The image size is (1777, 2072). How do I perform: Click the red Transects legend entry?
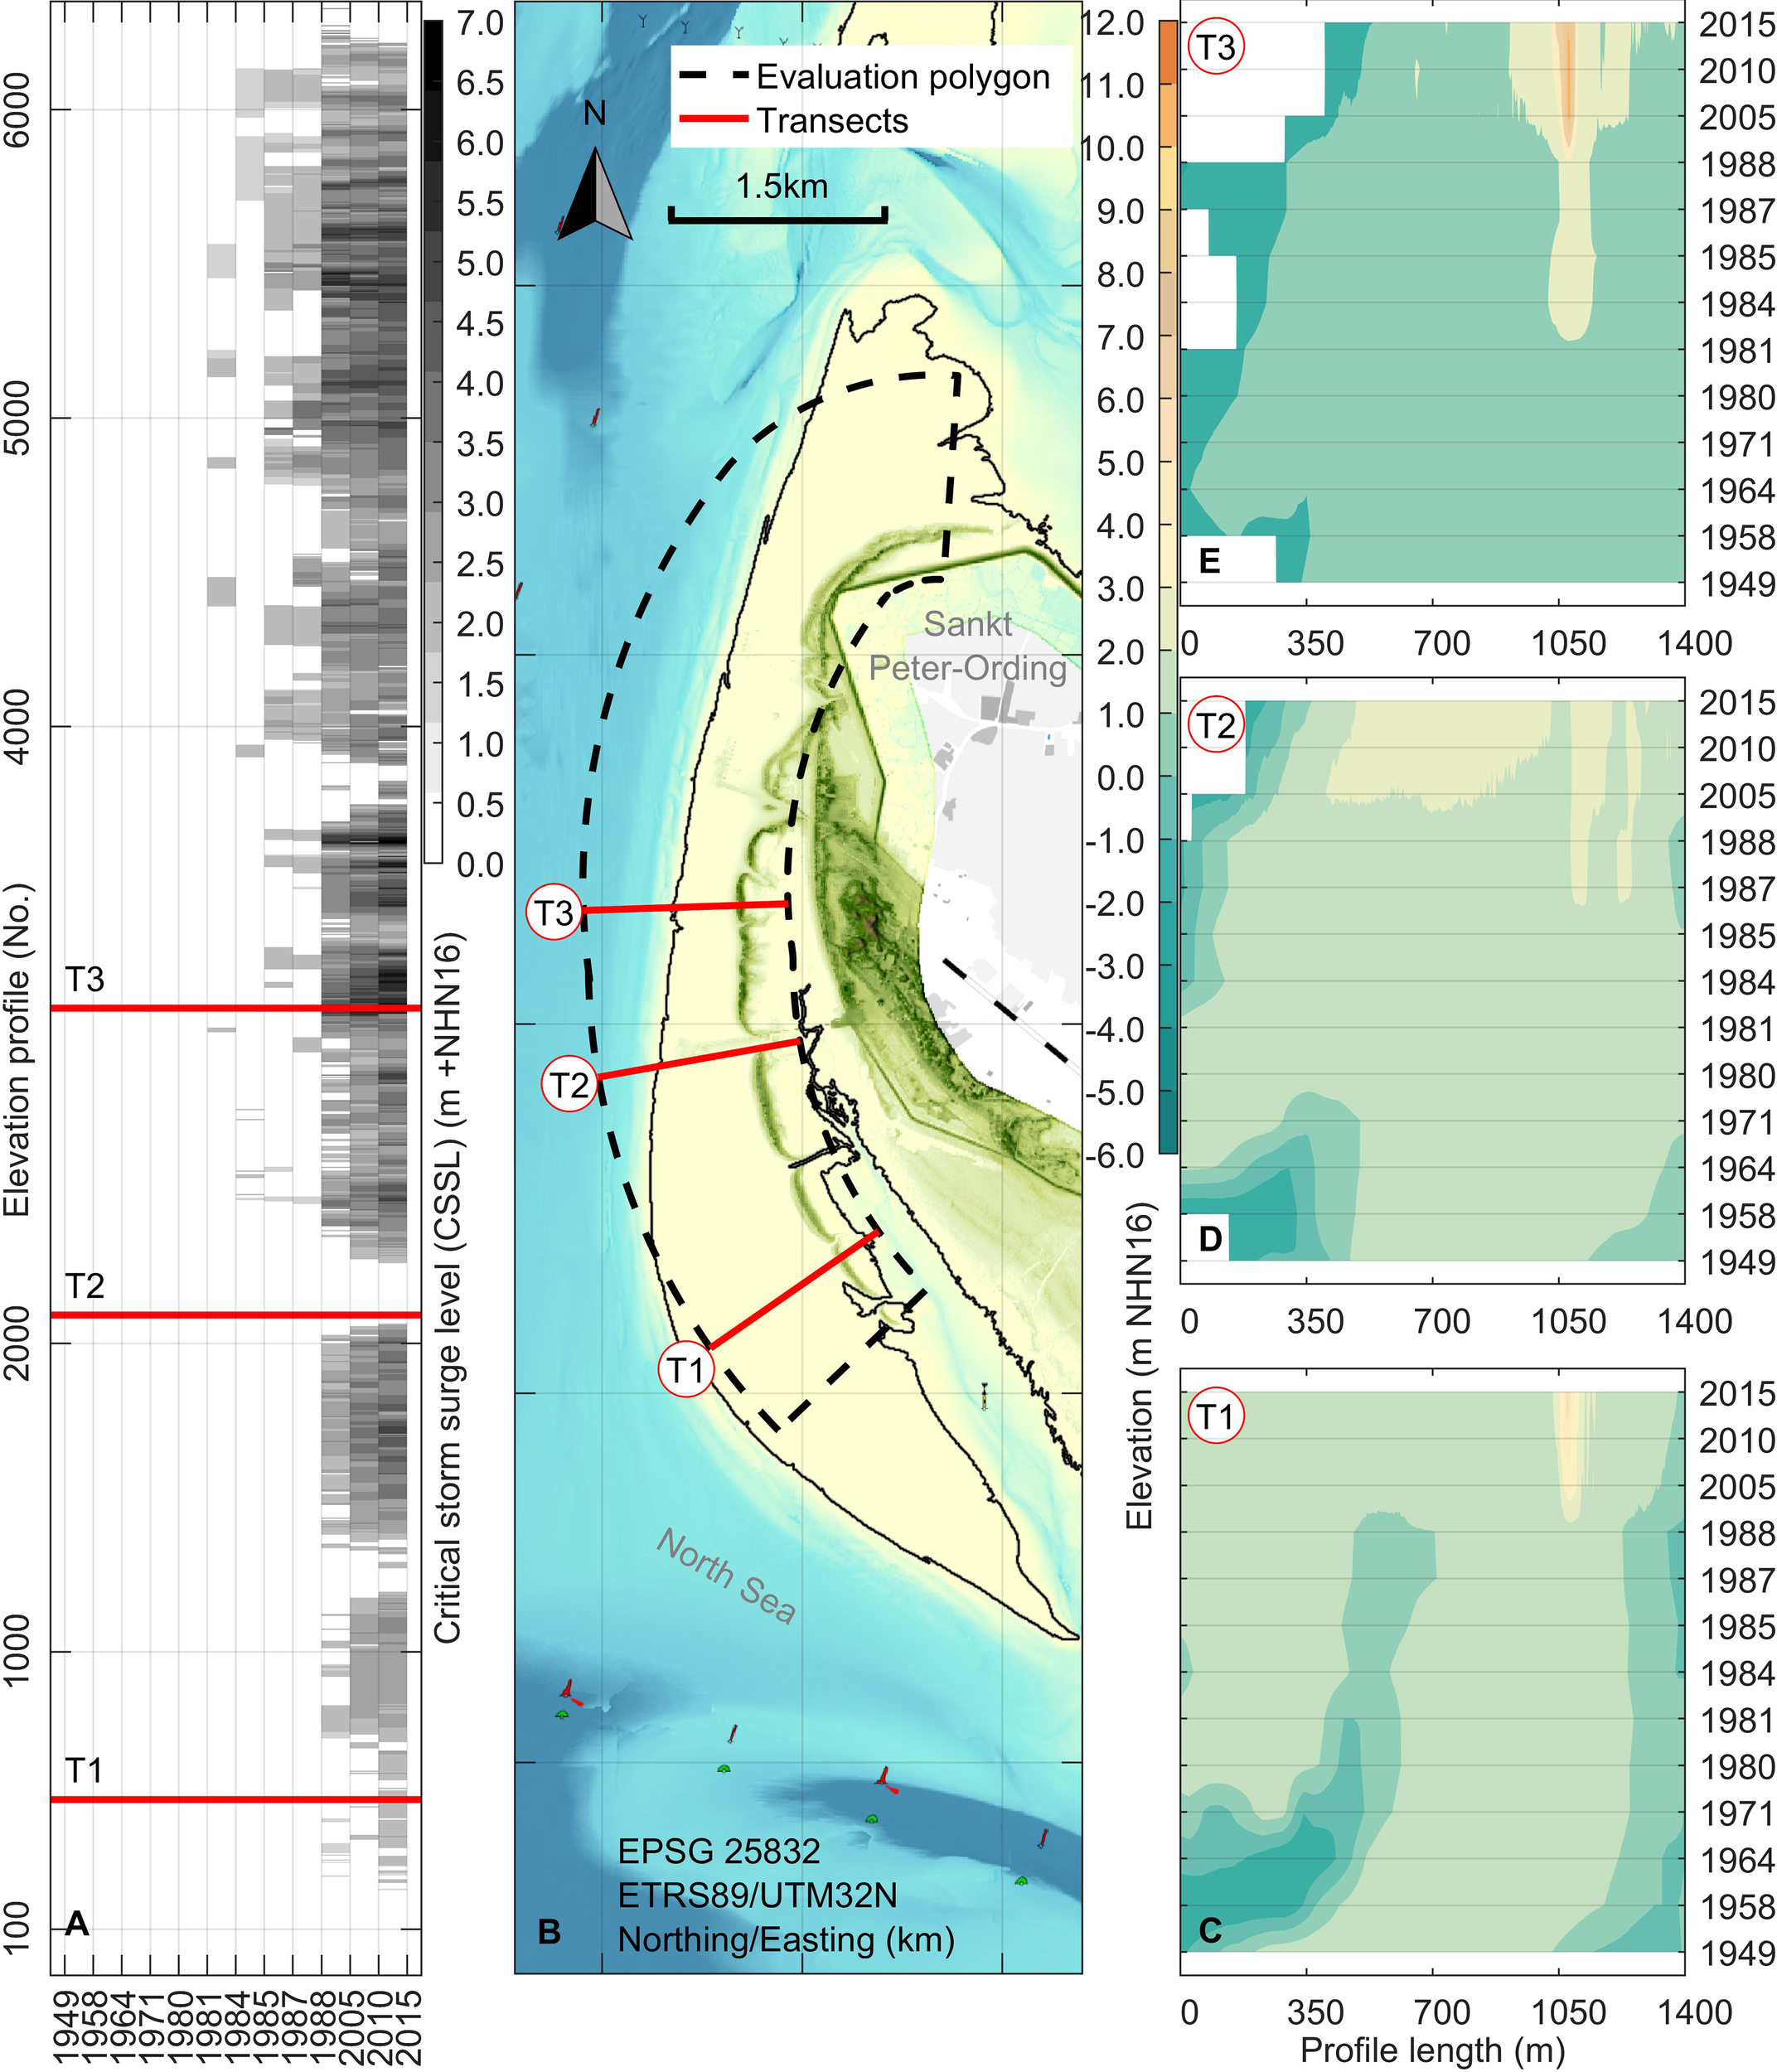click(795, 121)
